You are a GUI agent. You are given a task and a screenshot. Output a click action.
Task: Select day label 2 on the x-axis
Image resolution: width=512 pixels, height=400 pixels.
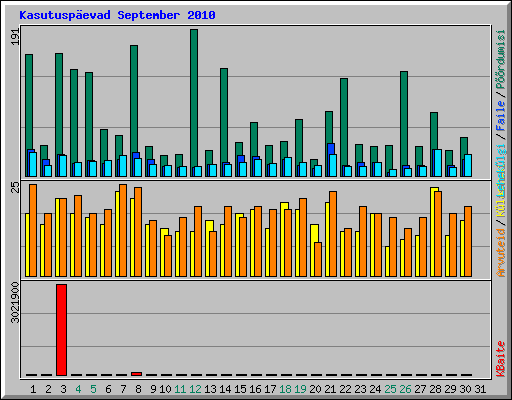pyautogui.click(x=48, y=389)
